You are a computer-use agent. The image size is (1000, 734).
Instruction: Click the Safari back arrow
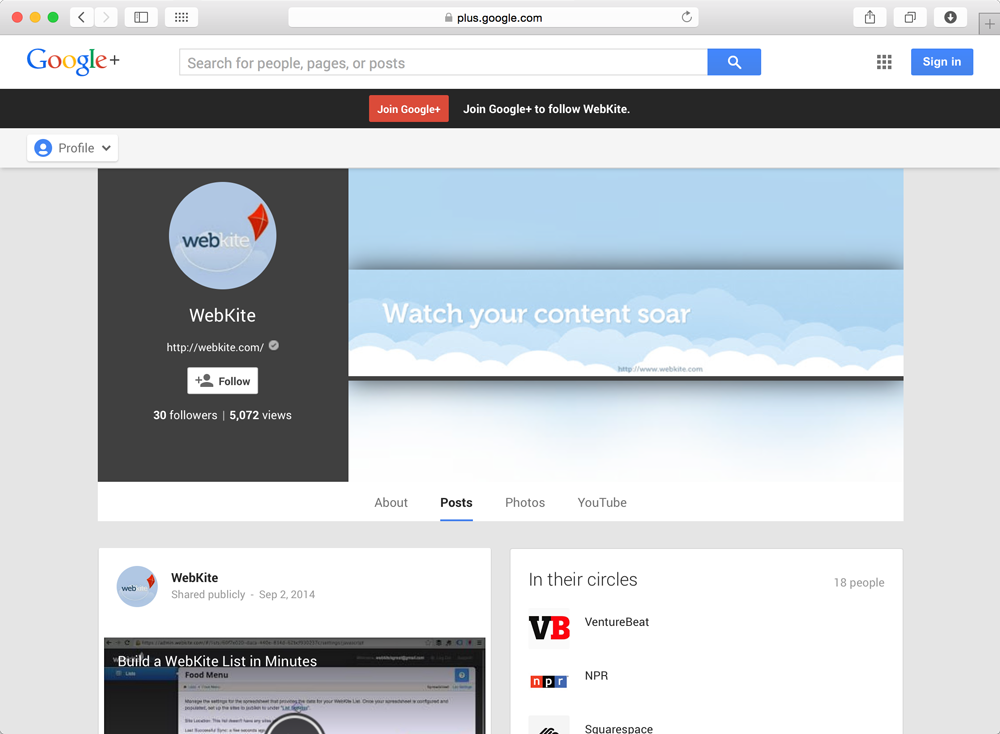click(81, 17)
